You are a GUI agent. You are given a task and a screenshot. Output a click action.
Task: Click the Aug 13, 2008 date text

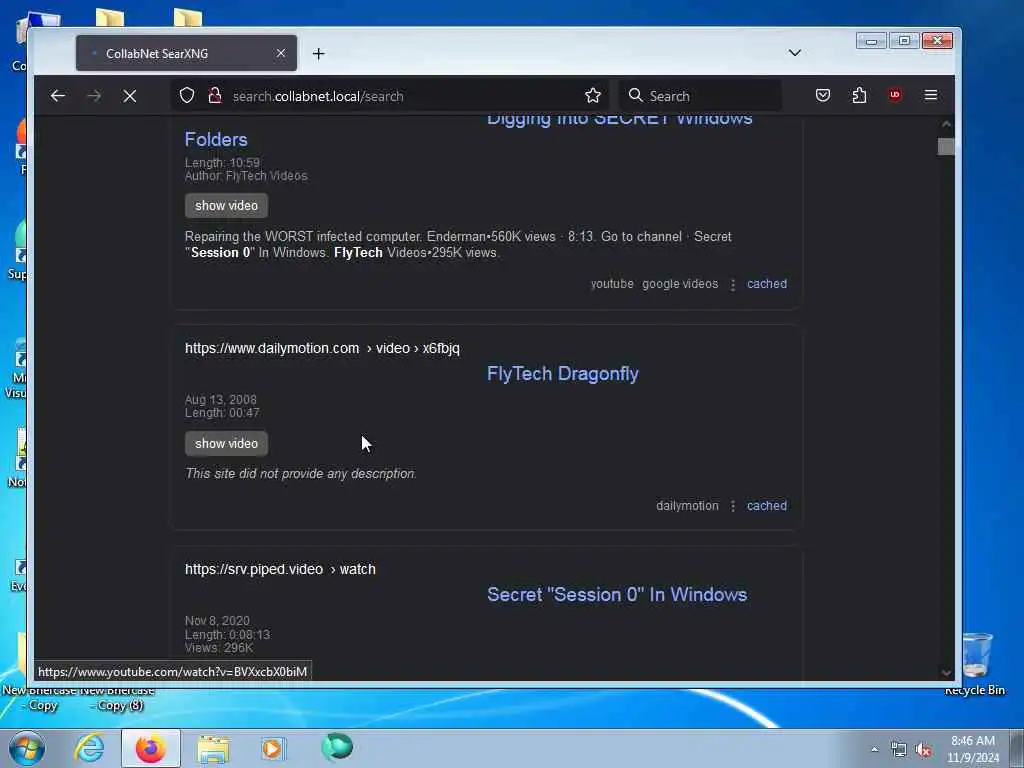tap(221, 399)
